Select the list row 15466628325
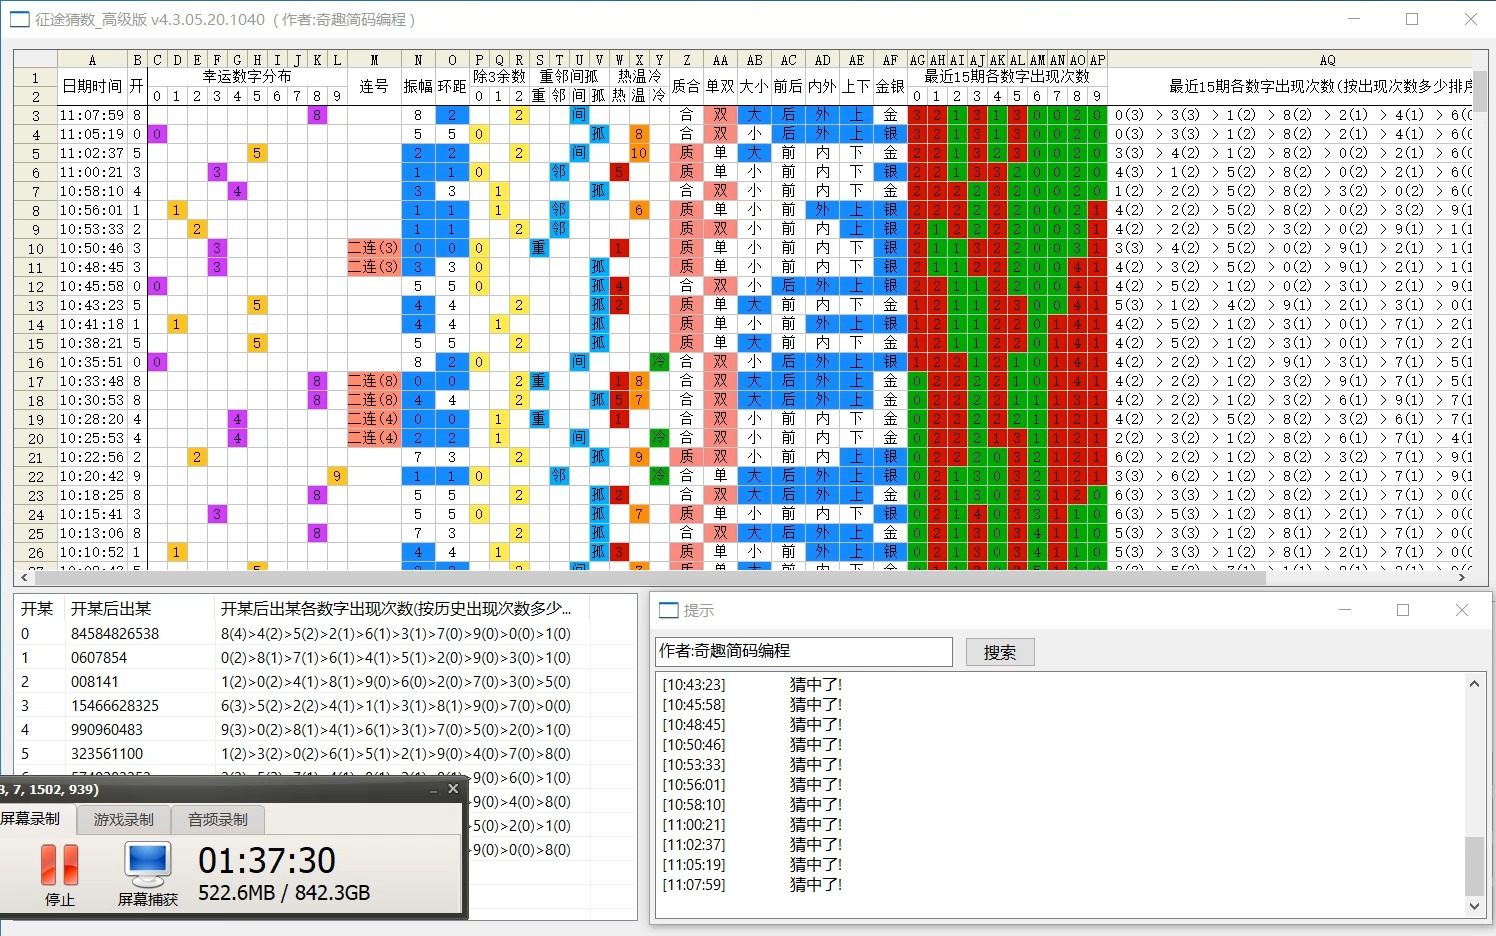 (325, 706)
